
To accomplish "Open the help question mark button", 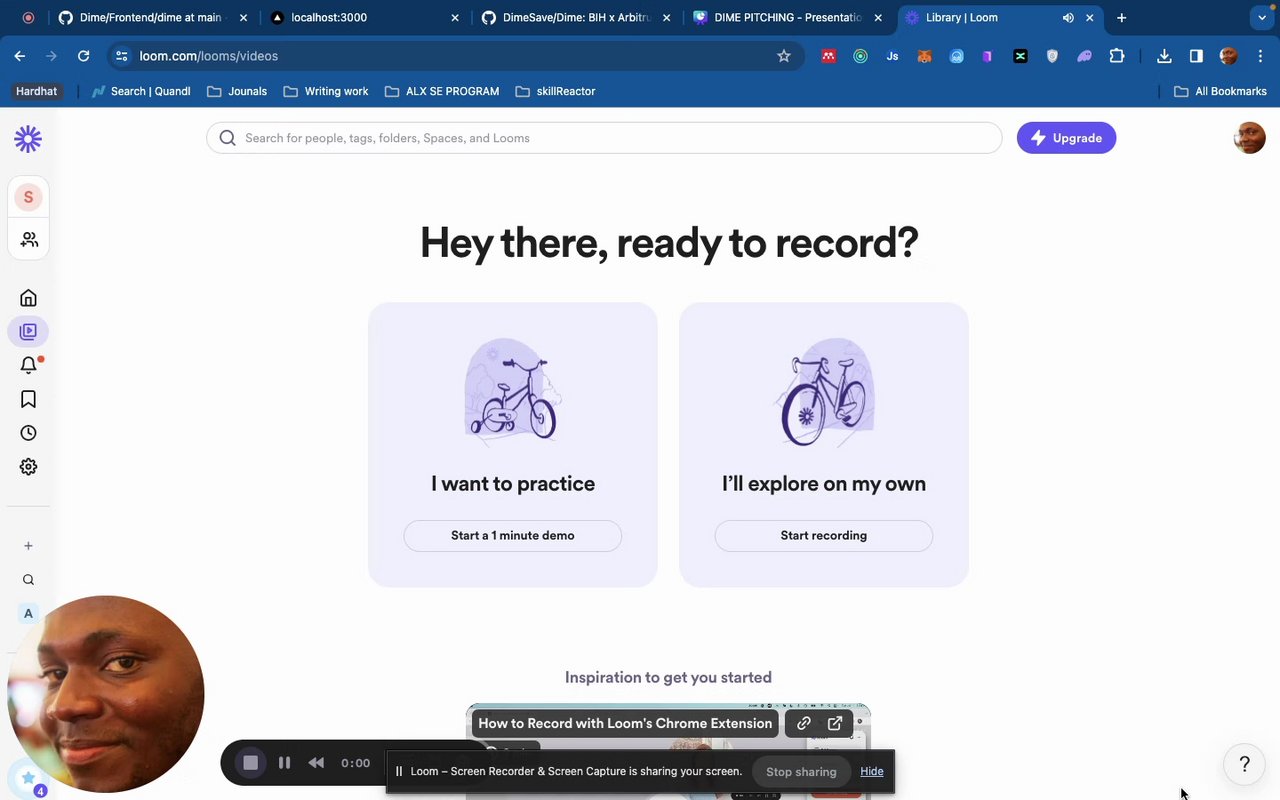I will [x=1245, y=765].
